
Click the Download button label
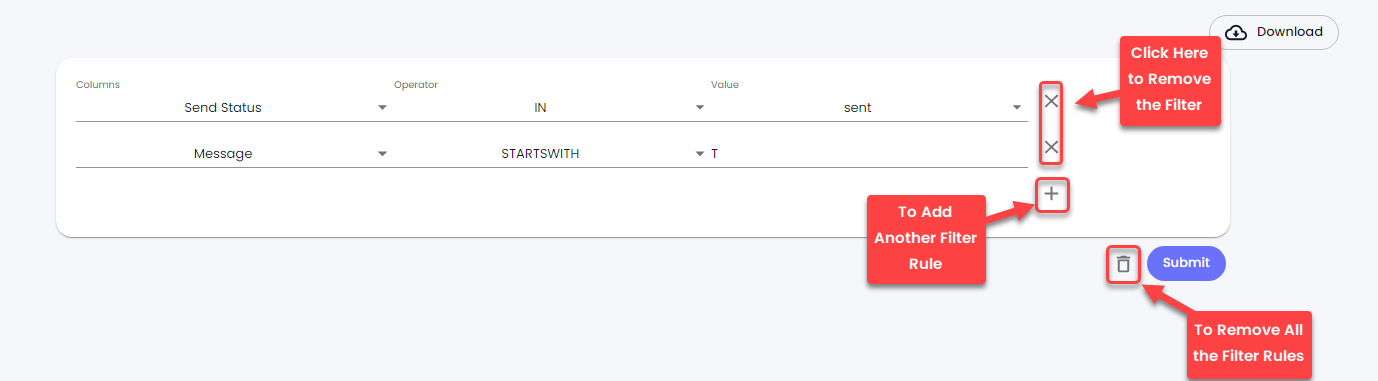(x=1290, y=32)
